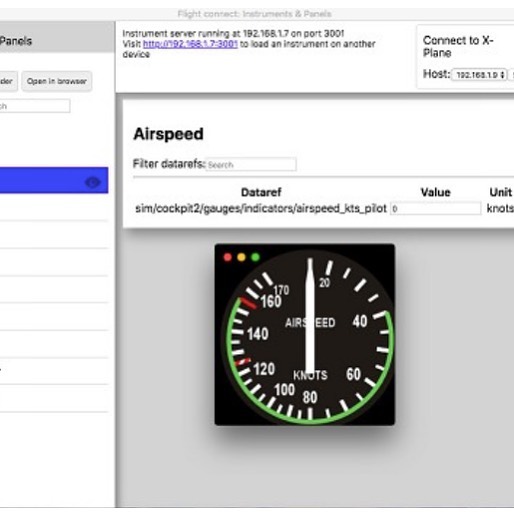This screenshot has height=514, width=514.
Task: Click the Value column header
Action: point(435,192)
